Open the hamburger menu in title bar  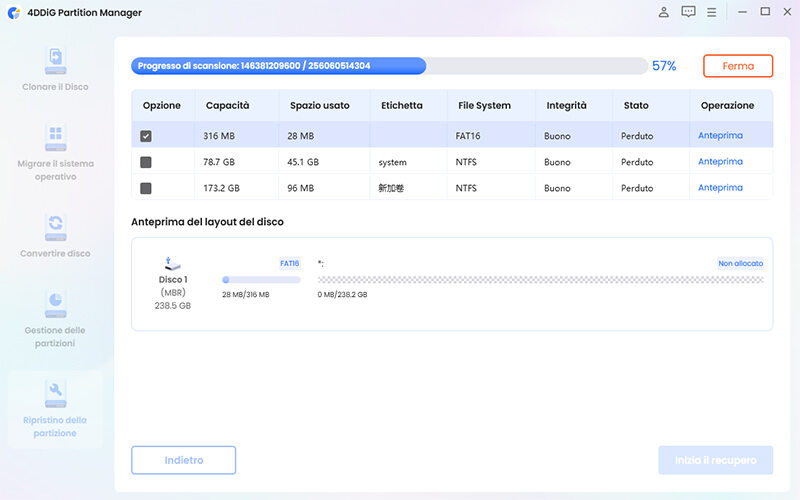click(712, 12)
